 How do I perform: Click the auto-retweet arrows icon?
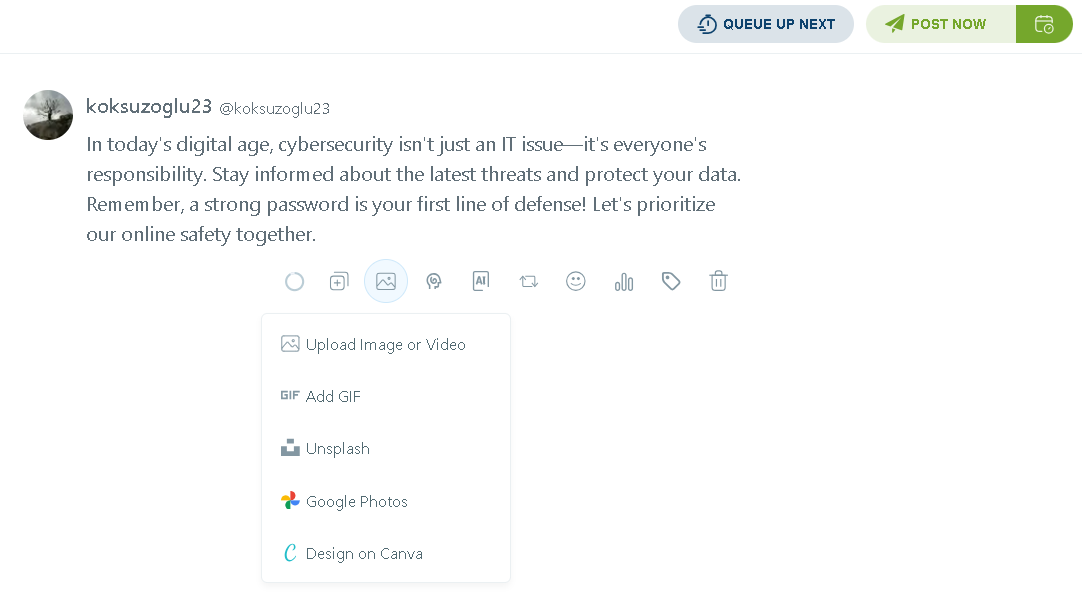pyautogui.click(x=529, y=282)
